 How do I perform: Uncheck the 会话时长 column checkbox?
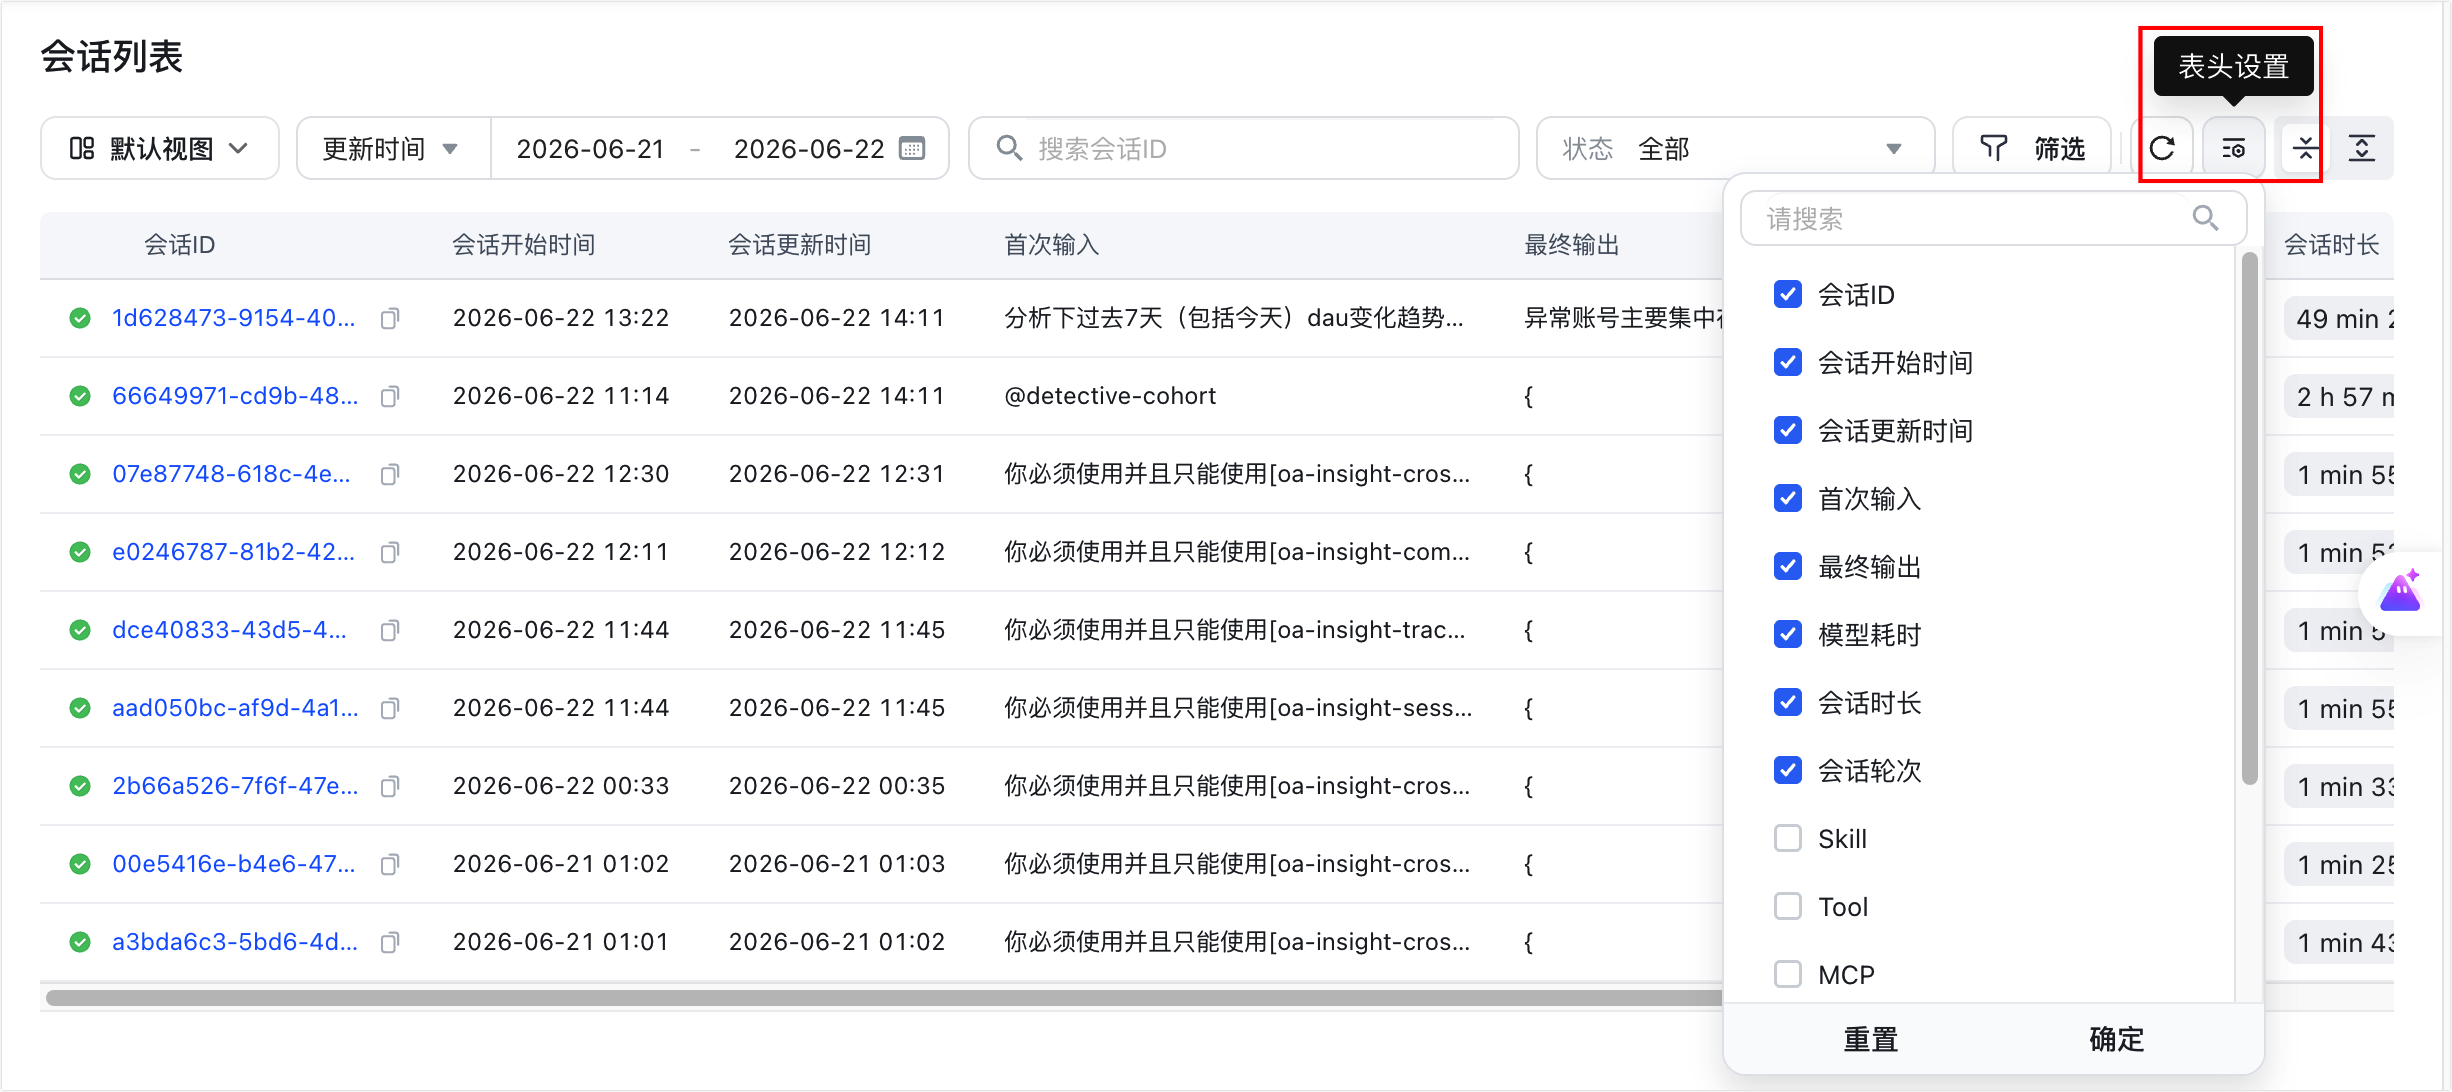[x=1788, y=702]
